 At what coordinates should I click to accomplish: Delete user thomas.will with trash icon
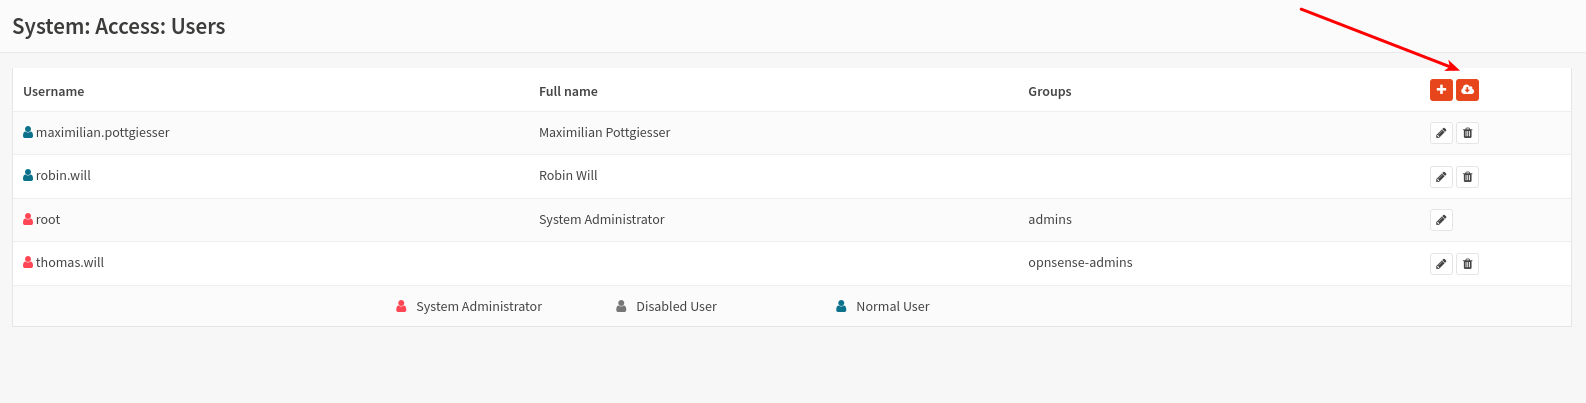point(1467,264)
